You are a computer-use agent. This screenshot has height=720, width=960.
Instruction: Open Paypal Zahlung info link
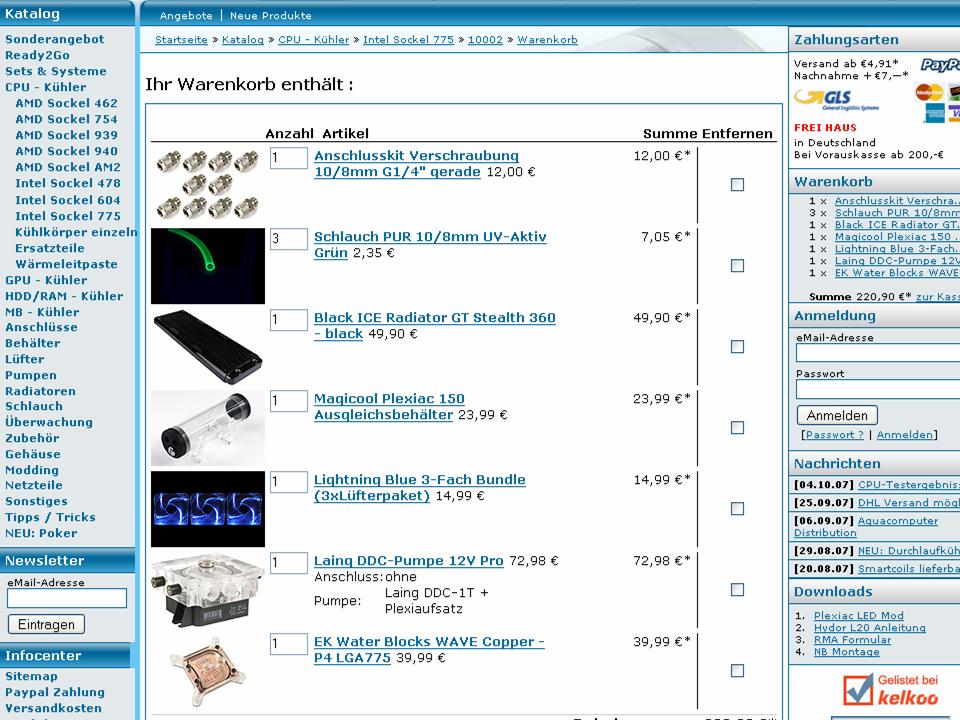point(54,692)
